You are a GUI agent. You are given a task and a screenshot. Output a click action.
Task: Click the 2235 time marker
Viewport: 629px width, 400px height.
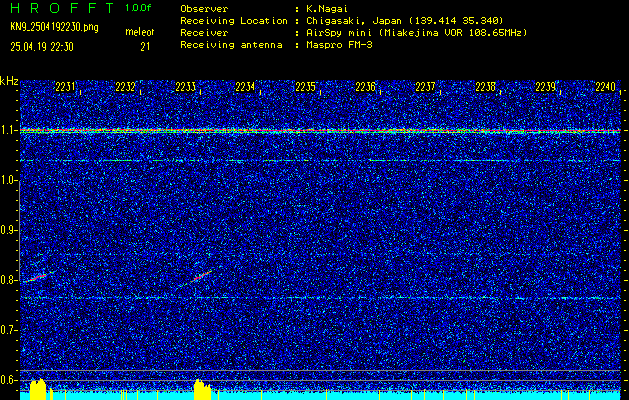point(305,87)
